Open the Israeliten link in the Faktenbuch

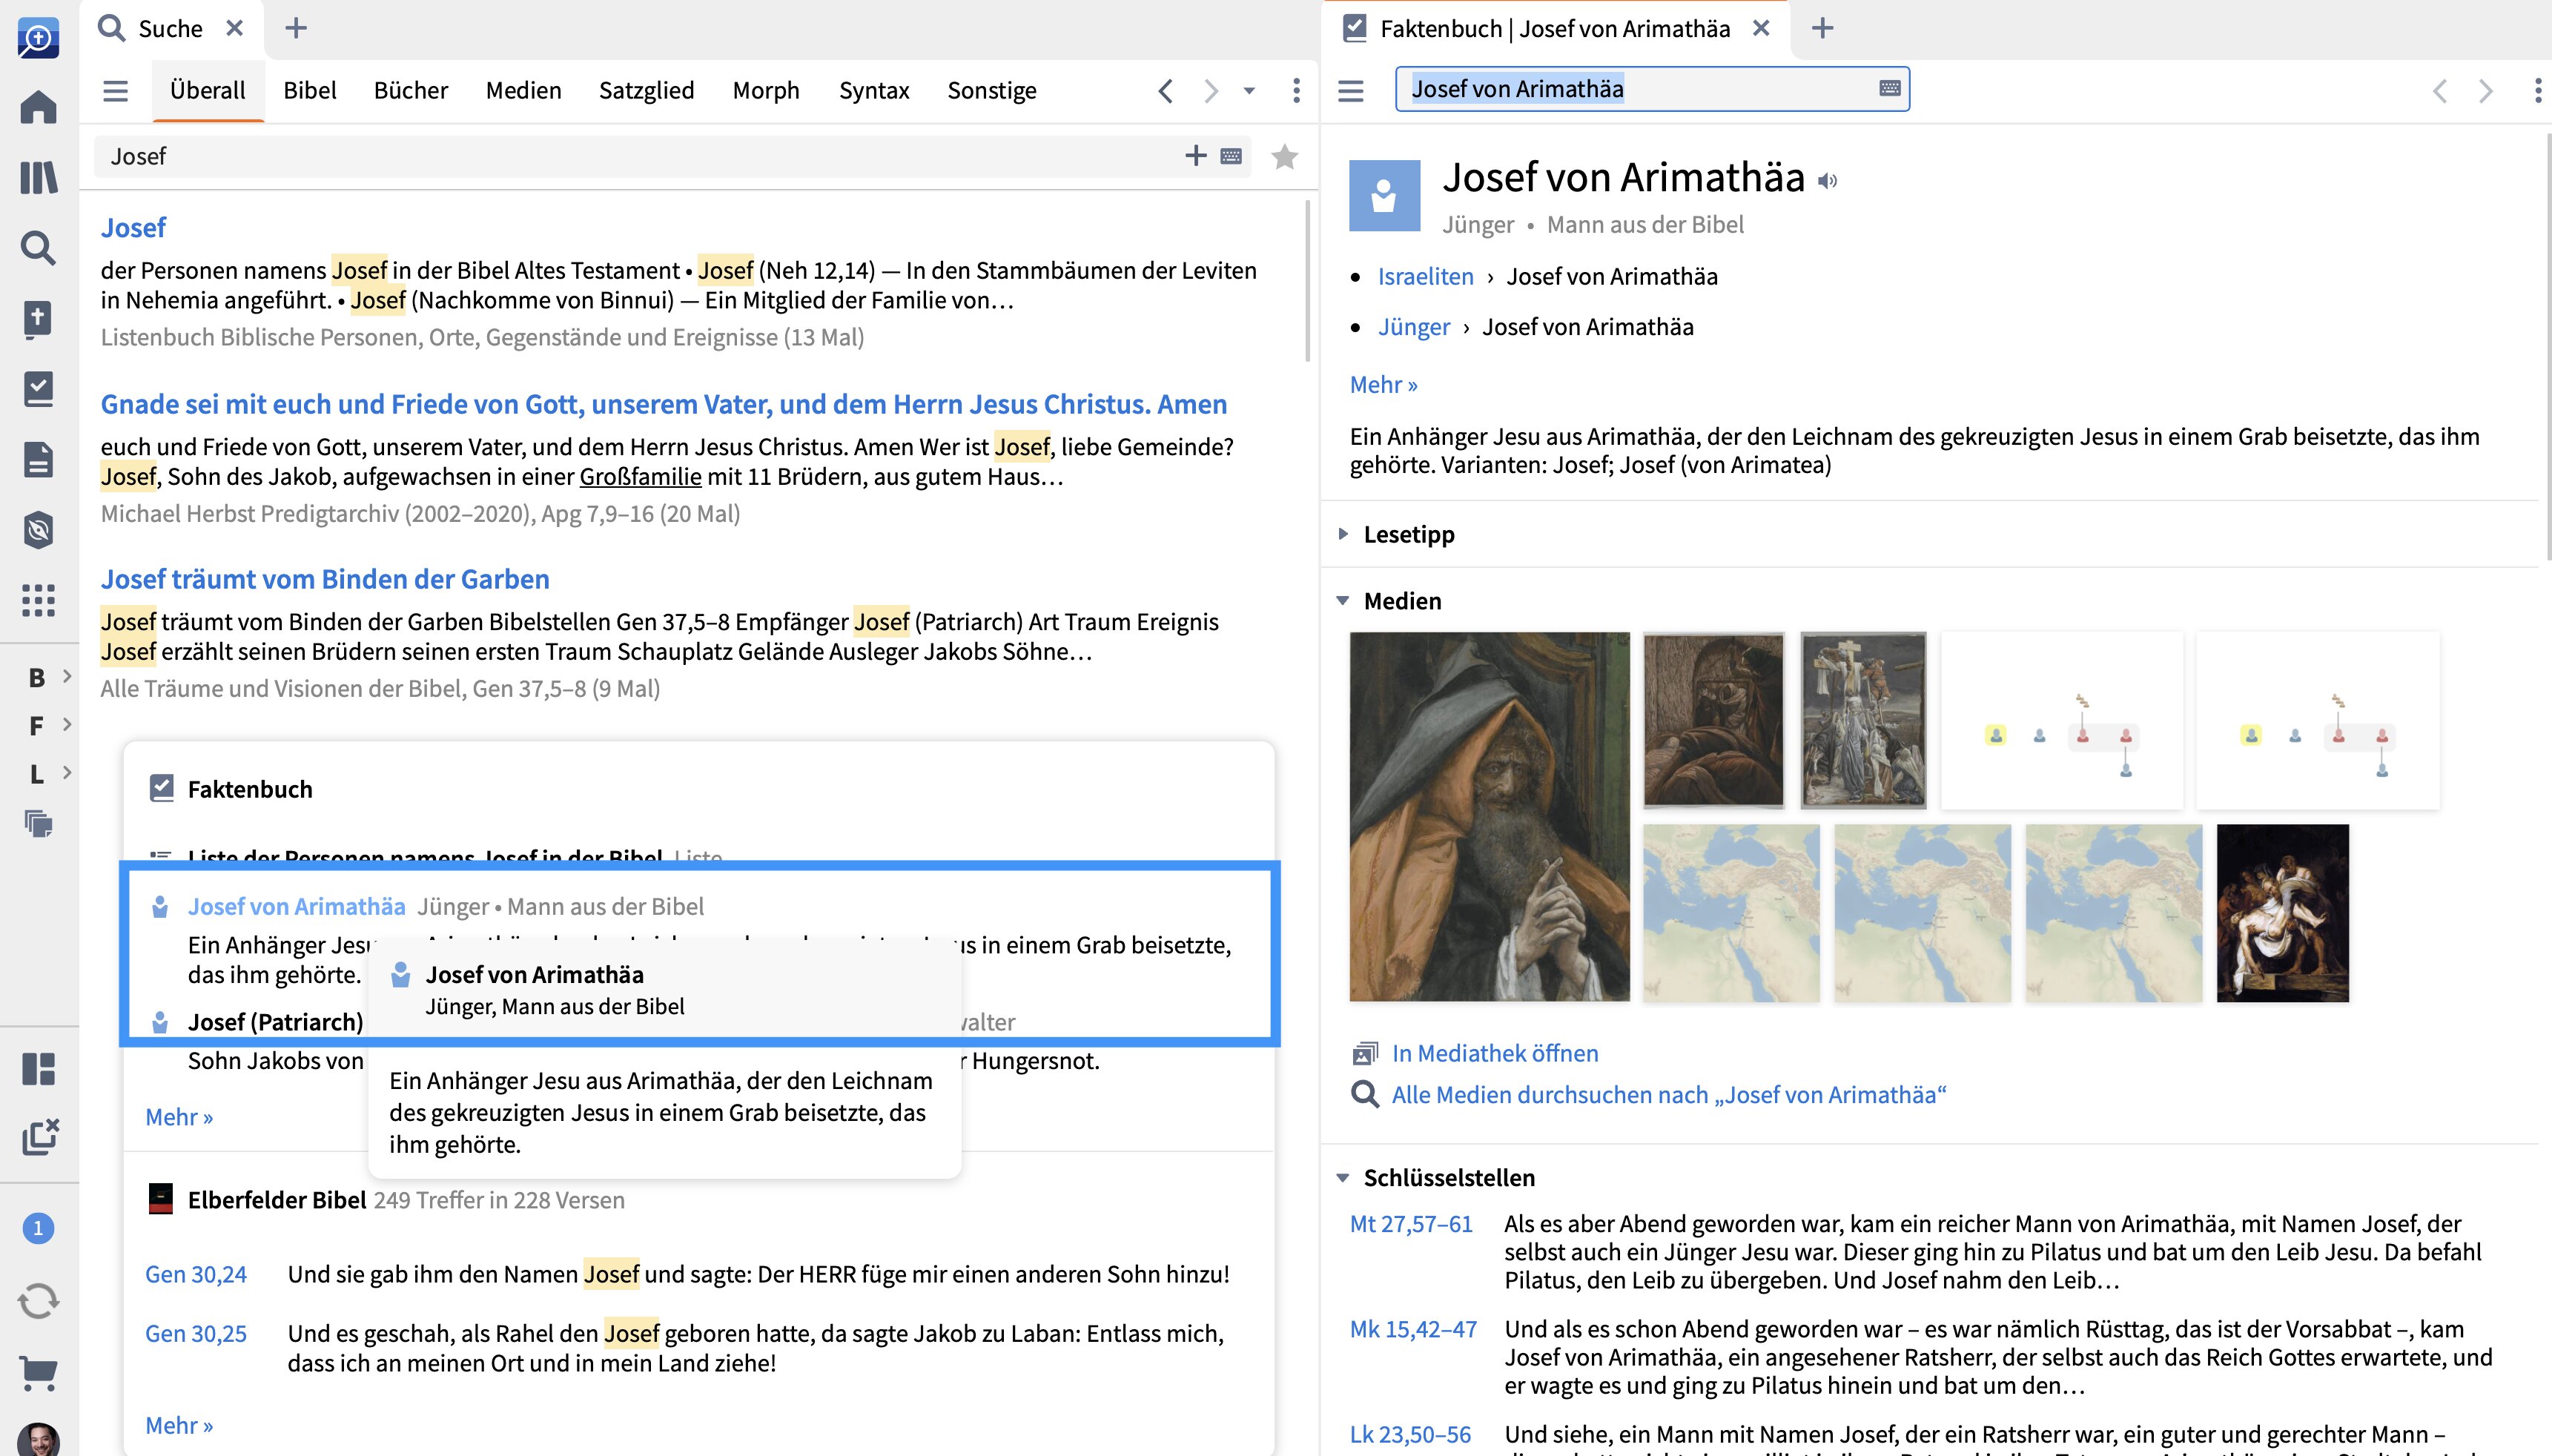[x=1425, y=277]
